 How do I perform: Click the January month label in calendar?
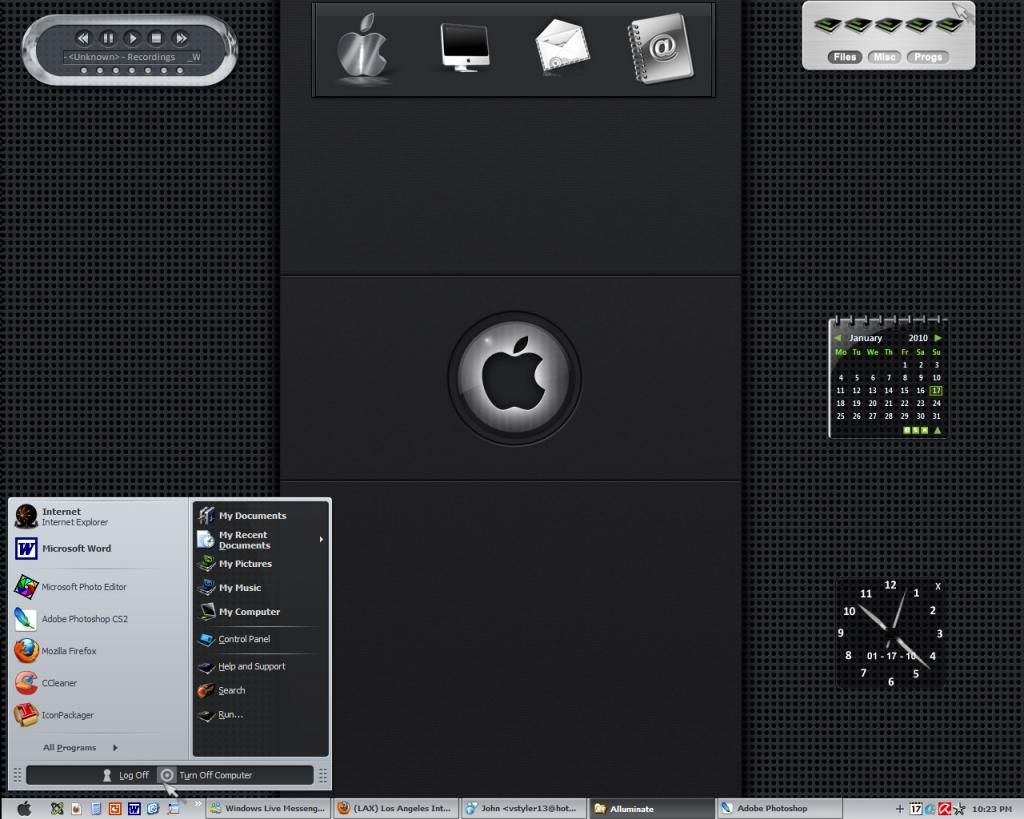tap(865, 338)
